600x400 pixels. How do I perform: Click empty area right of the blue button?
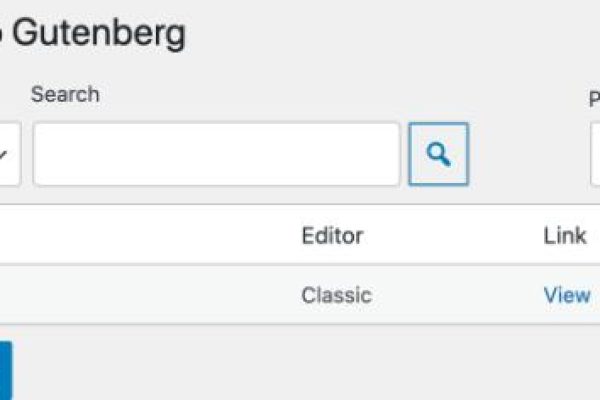(300, 370)
